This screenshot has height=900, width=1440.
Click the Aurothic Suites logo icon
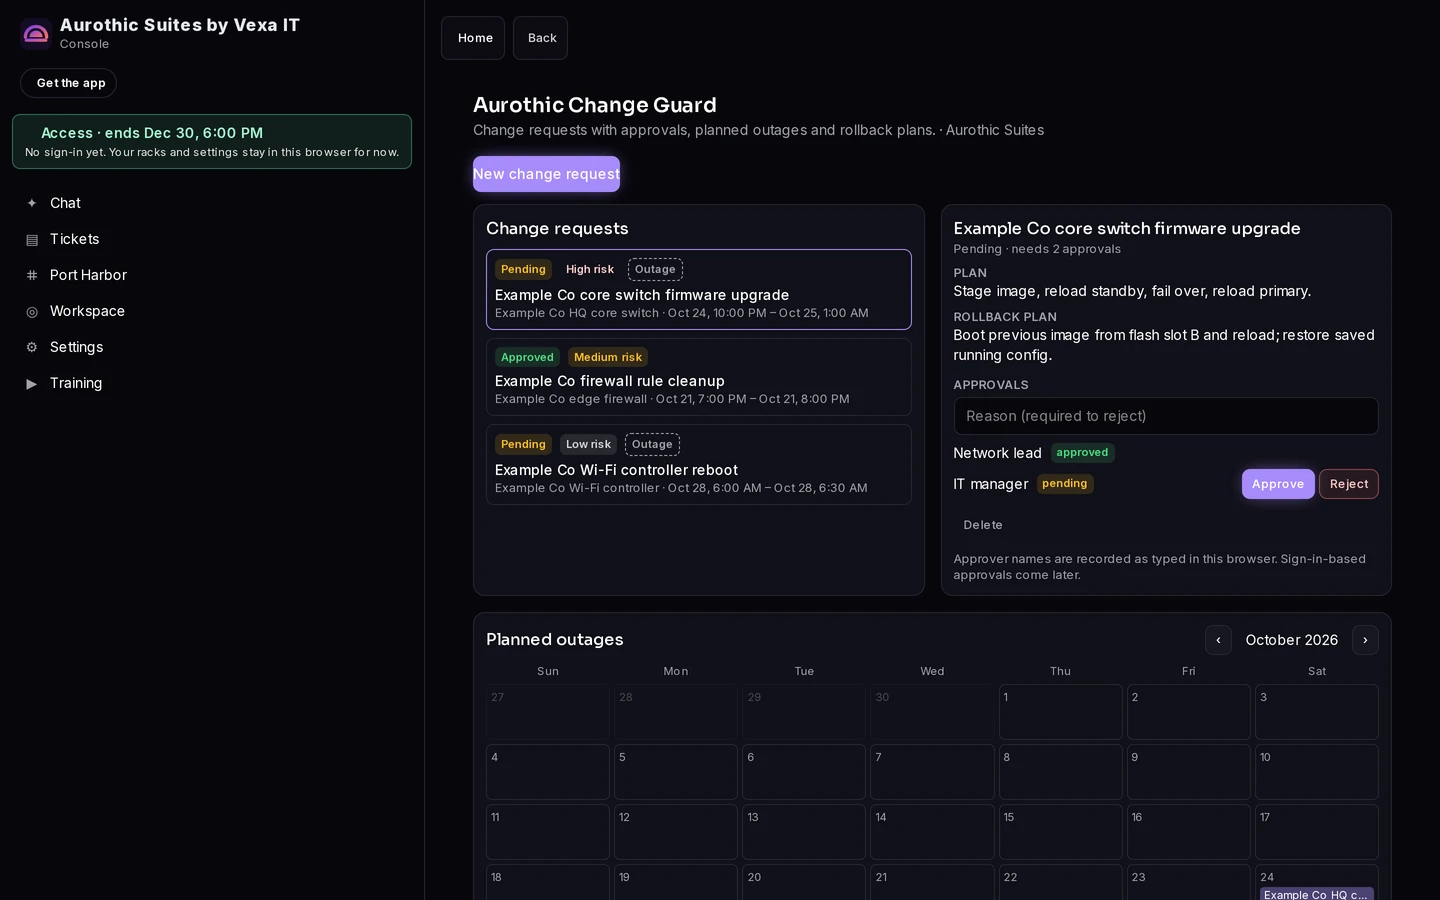36,34
